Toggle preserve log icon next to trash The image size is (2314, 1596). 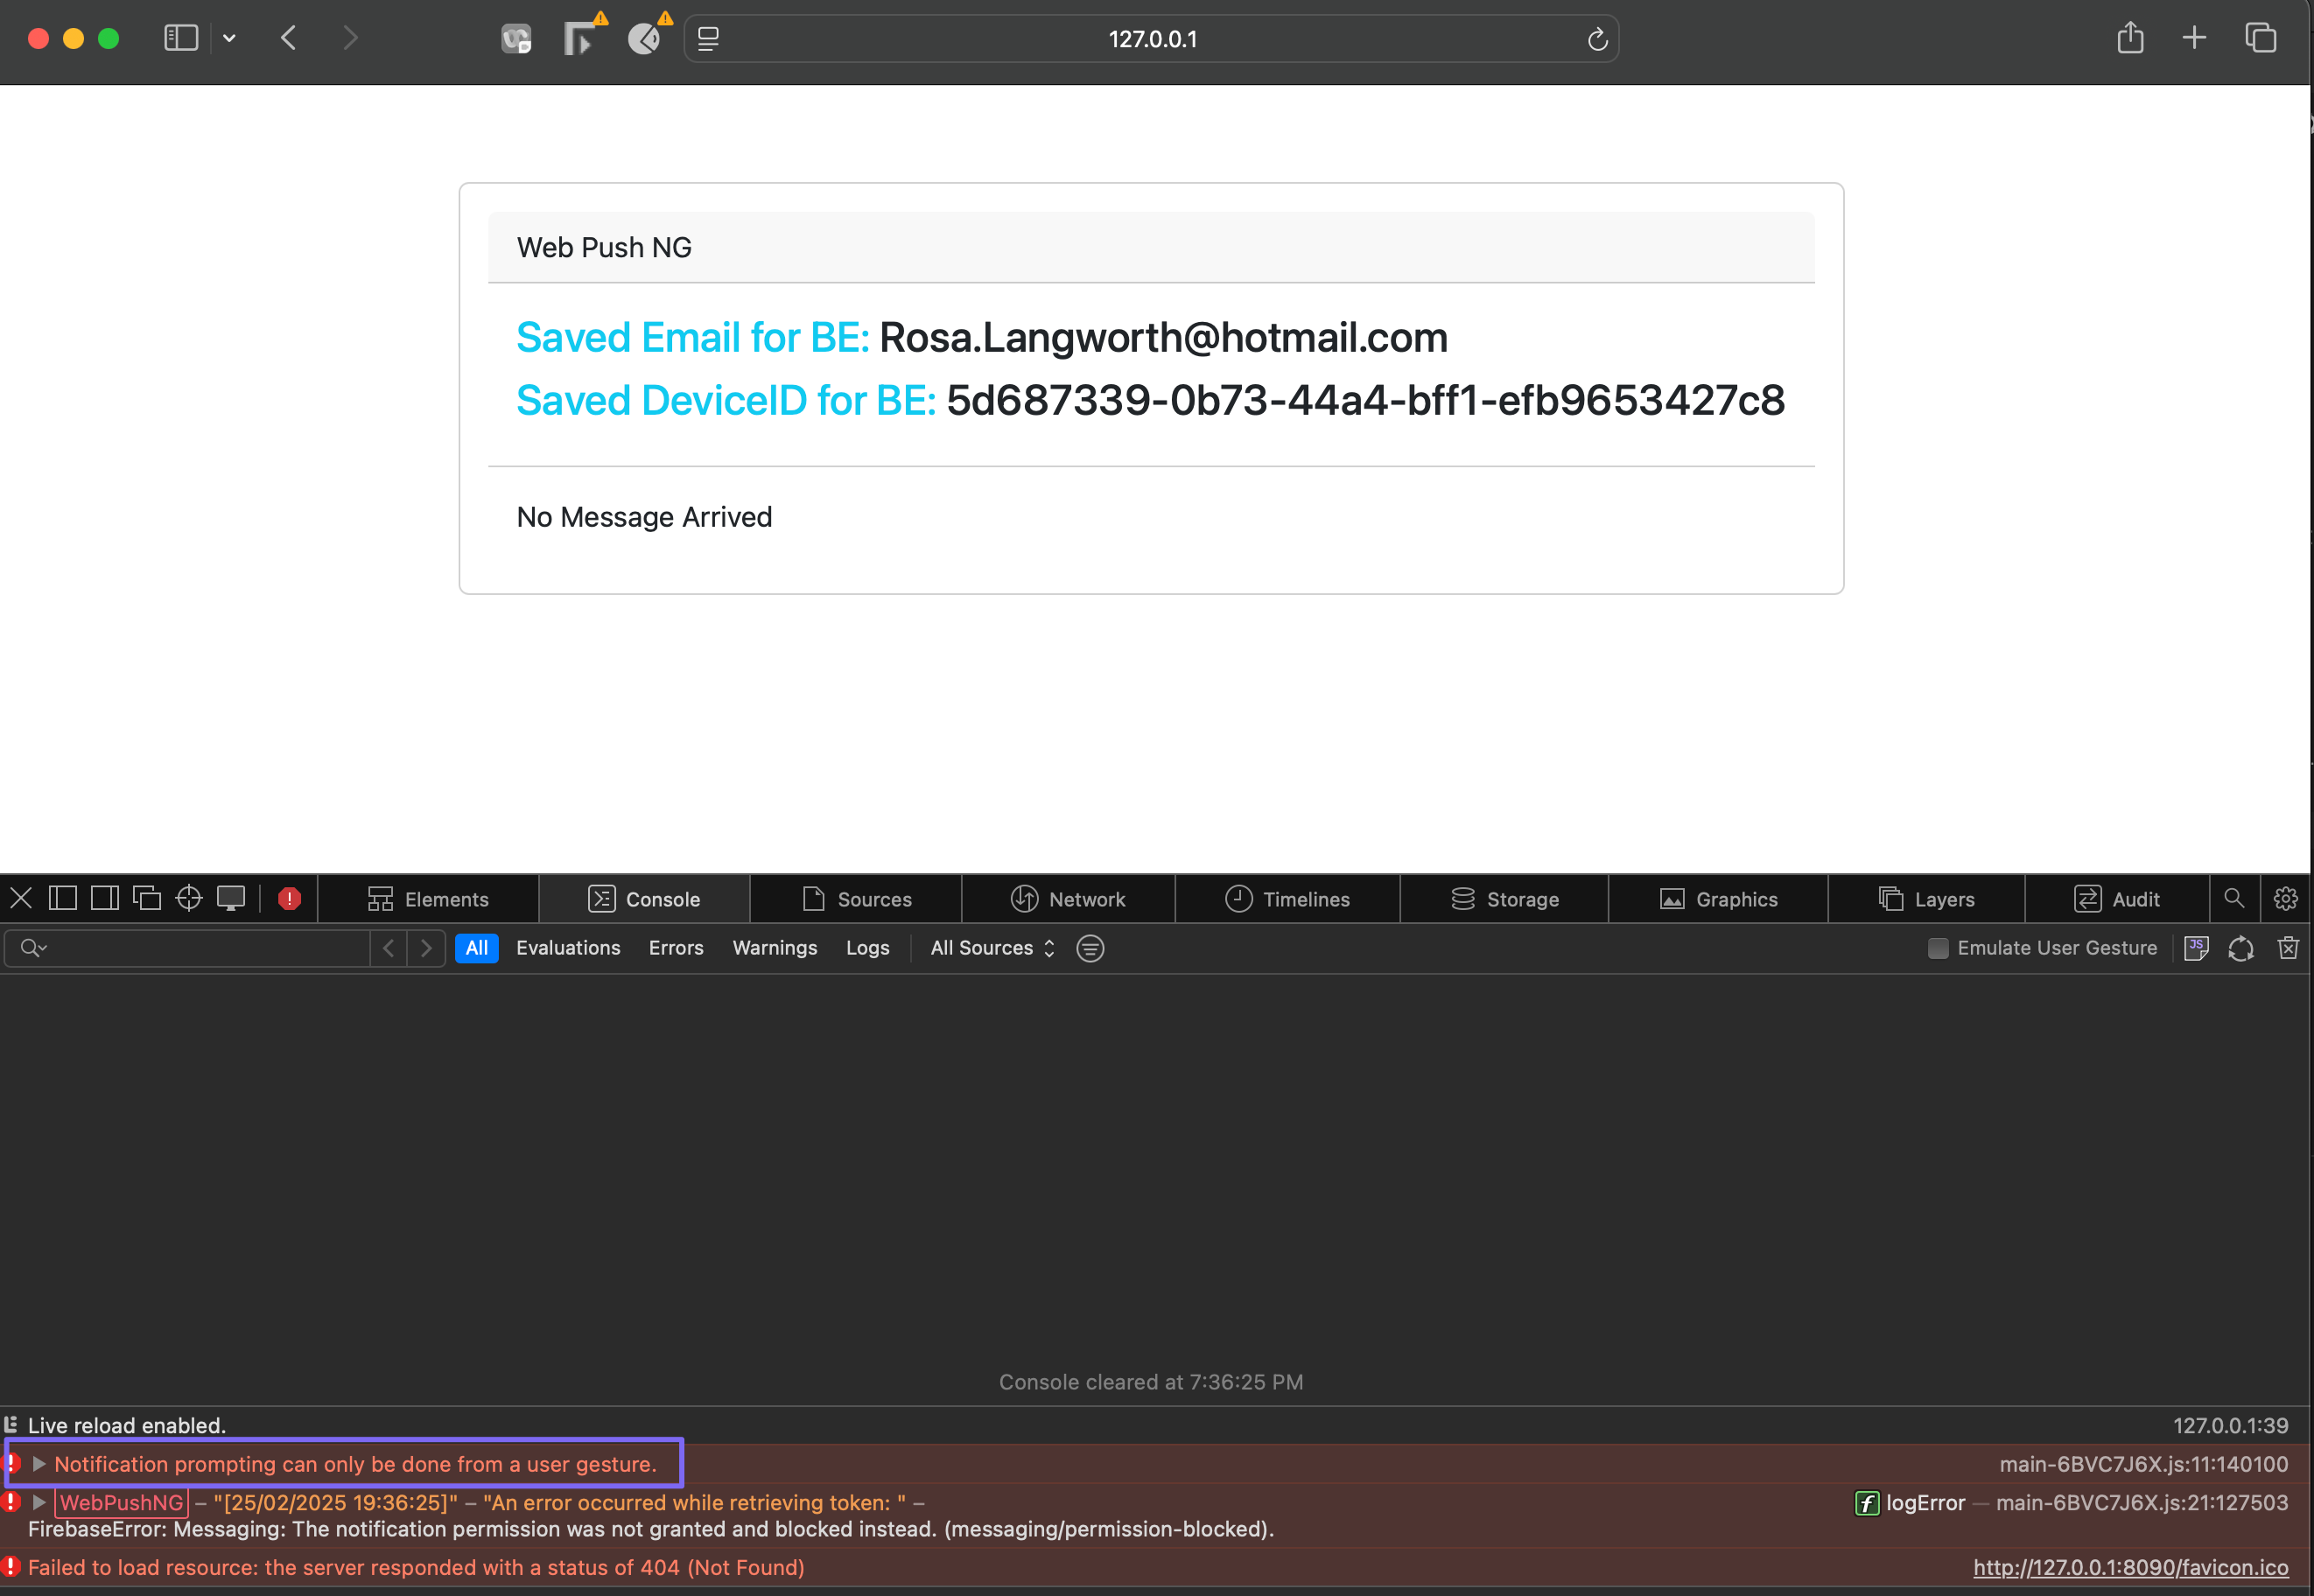click(x=2241, y=948)
